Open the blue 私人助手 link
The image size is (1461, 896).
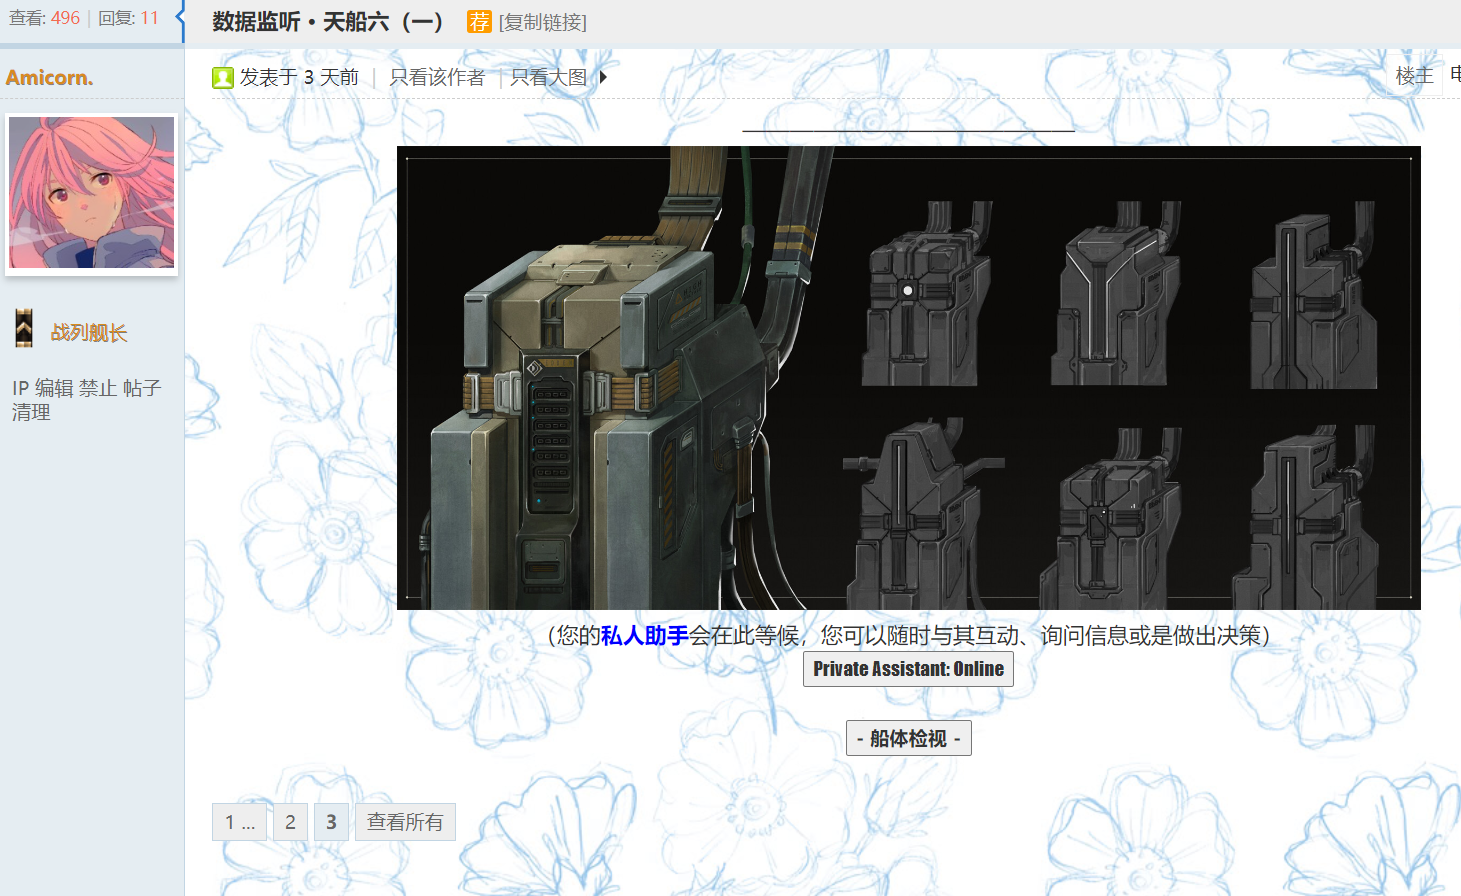(644, 635)
